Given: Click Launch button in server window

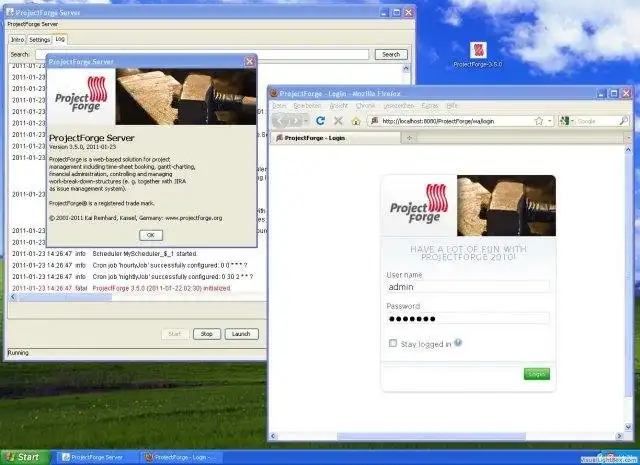Looking at the screenshot, I should click(241, 334).
